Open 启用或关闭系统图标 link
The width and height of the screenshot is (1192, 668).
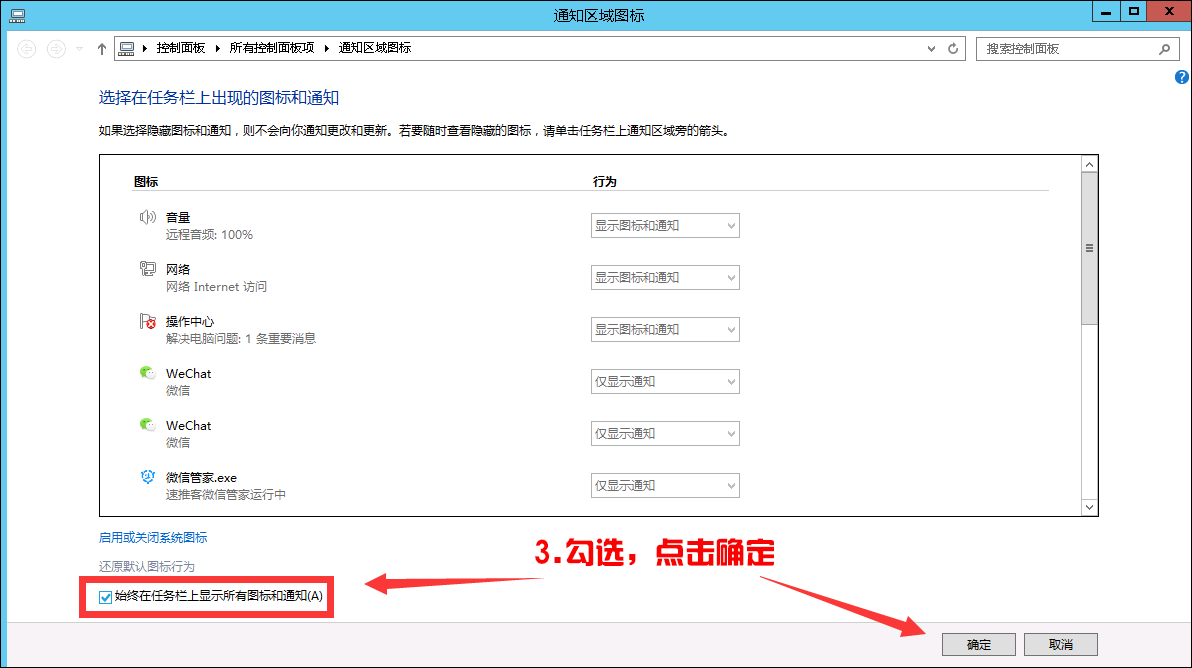(150, 537)
